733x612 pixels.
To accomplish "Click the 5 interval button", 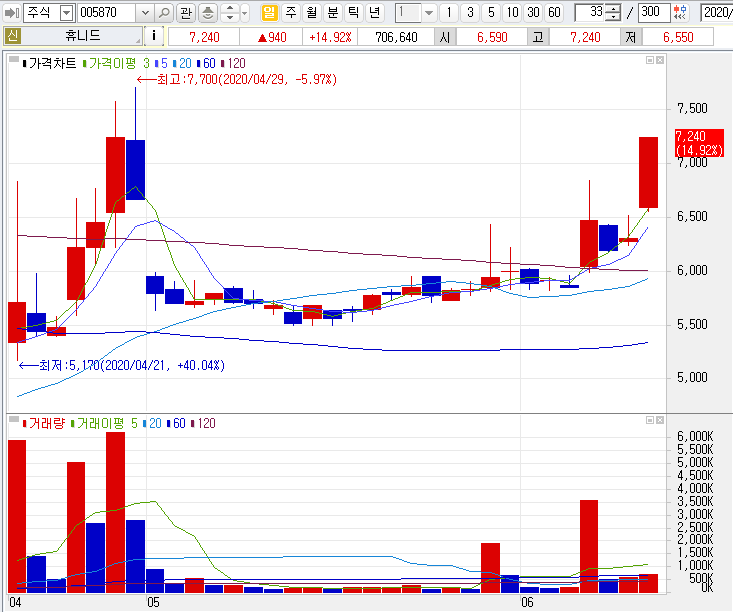I will point(491,12).
